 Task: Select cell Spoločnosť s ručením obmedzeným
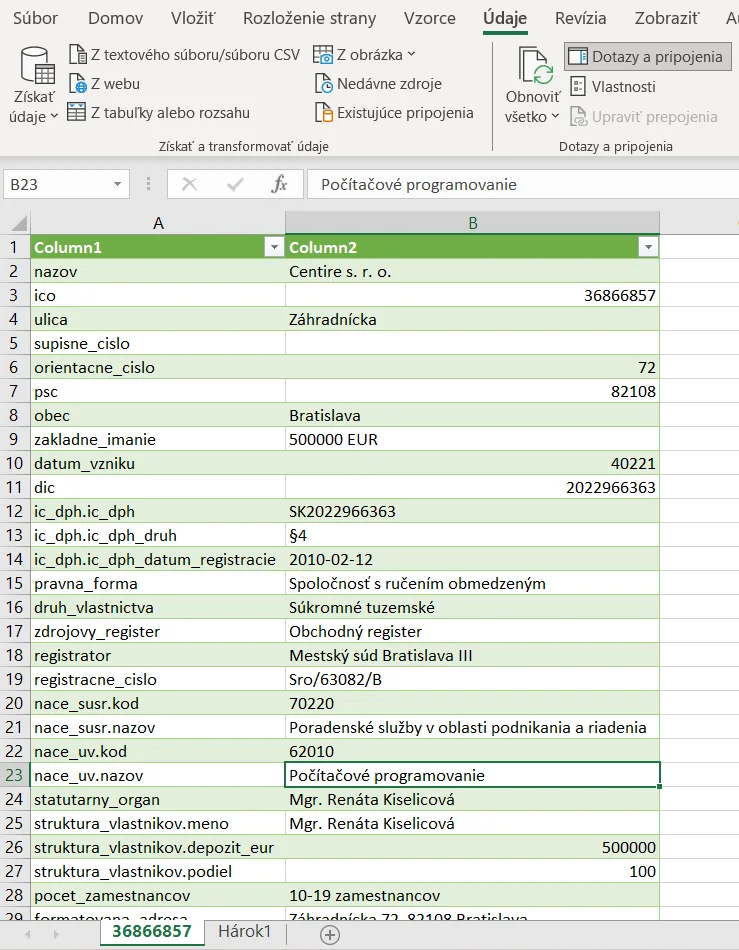point(472,583)
